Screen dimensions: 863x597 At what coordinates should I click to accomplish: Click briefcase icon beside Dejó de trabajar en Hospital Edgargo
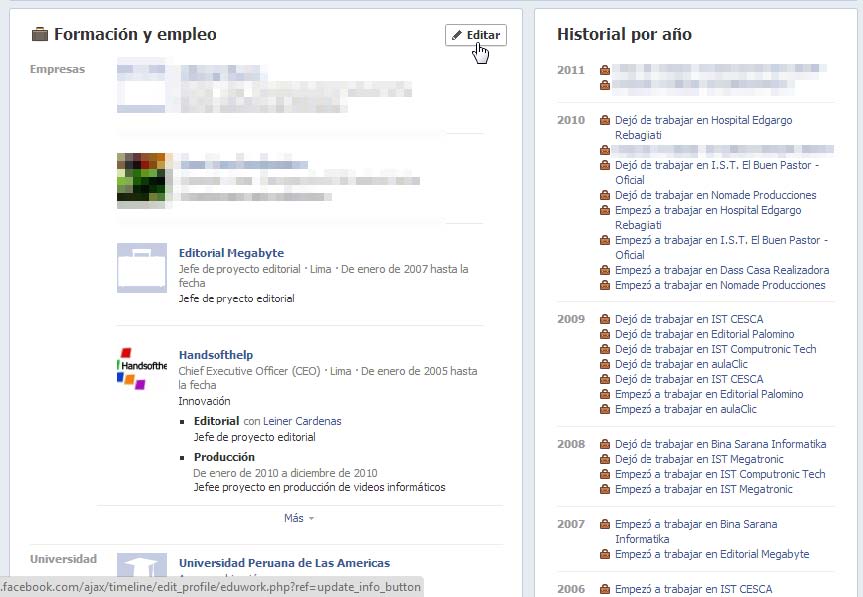tap(605, 121)
